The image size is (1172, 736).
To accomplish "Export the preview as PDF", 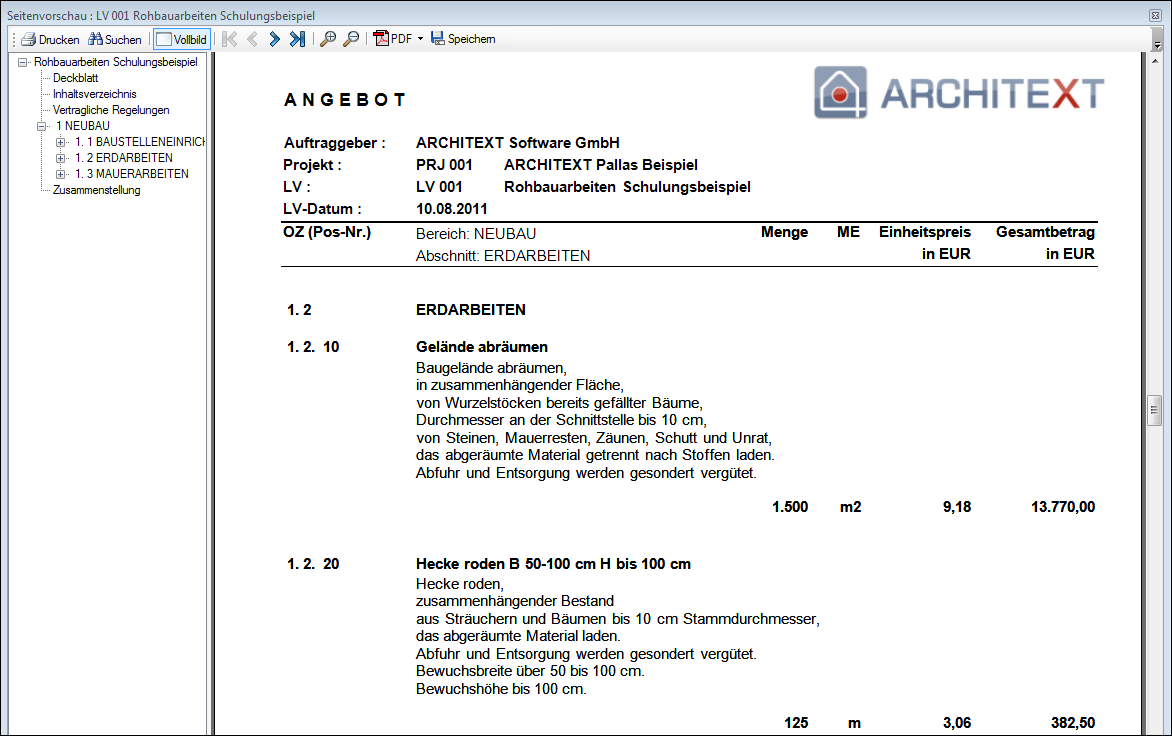I will [393, 39].
